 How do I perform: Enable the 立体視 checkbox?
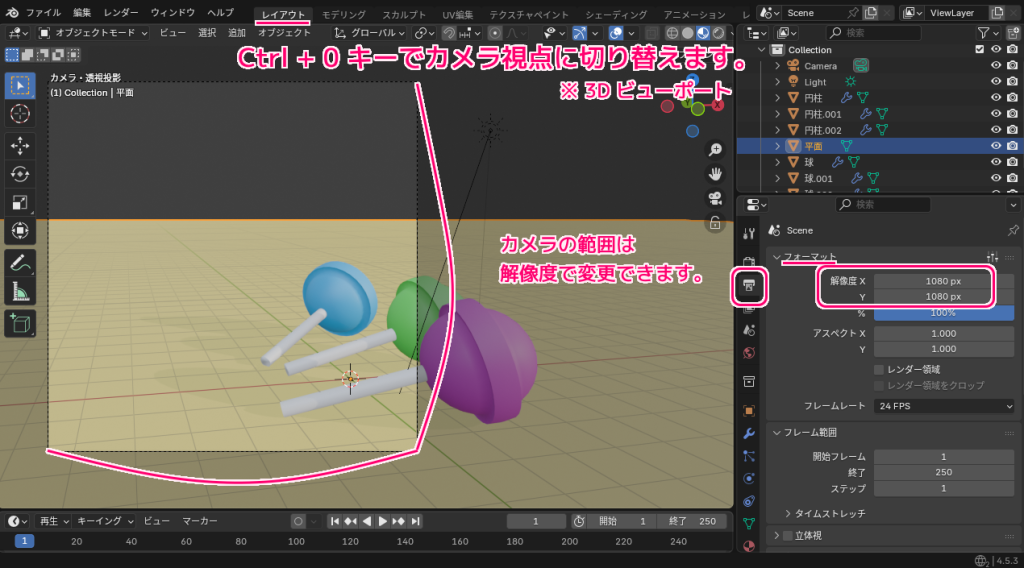[788, 536]
